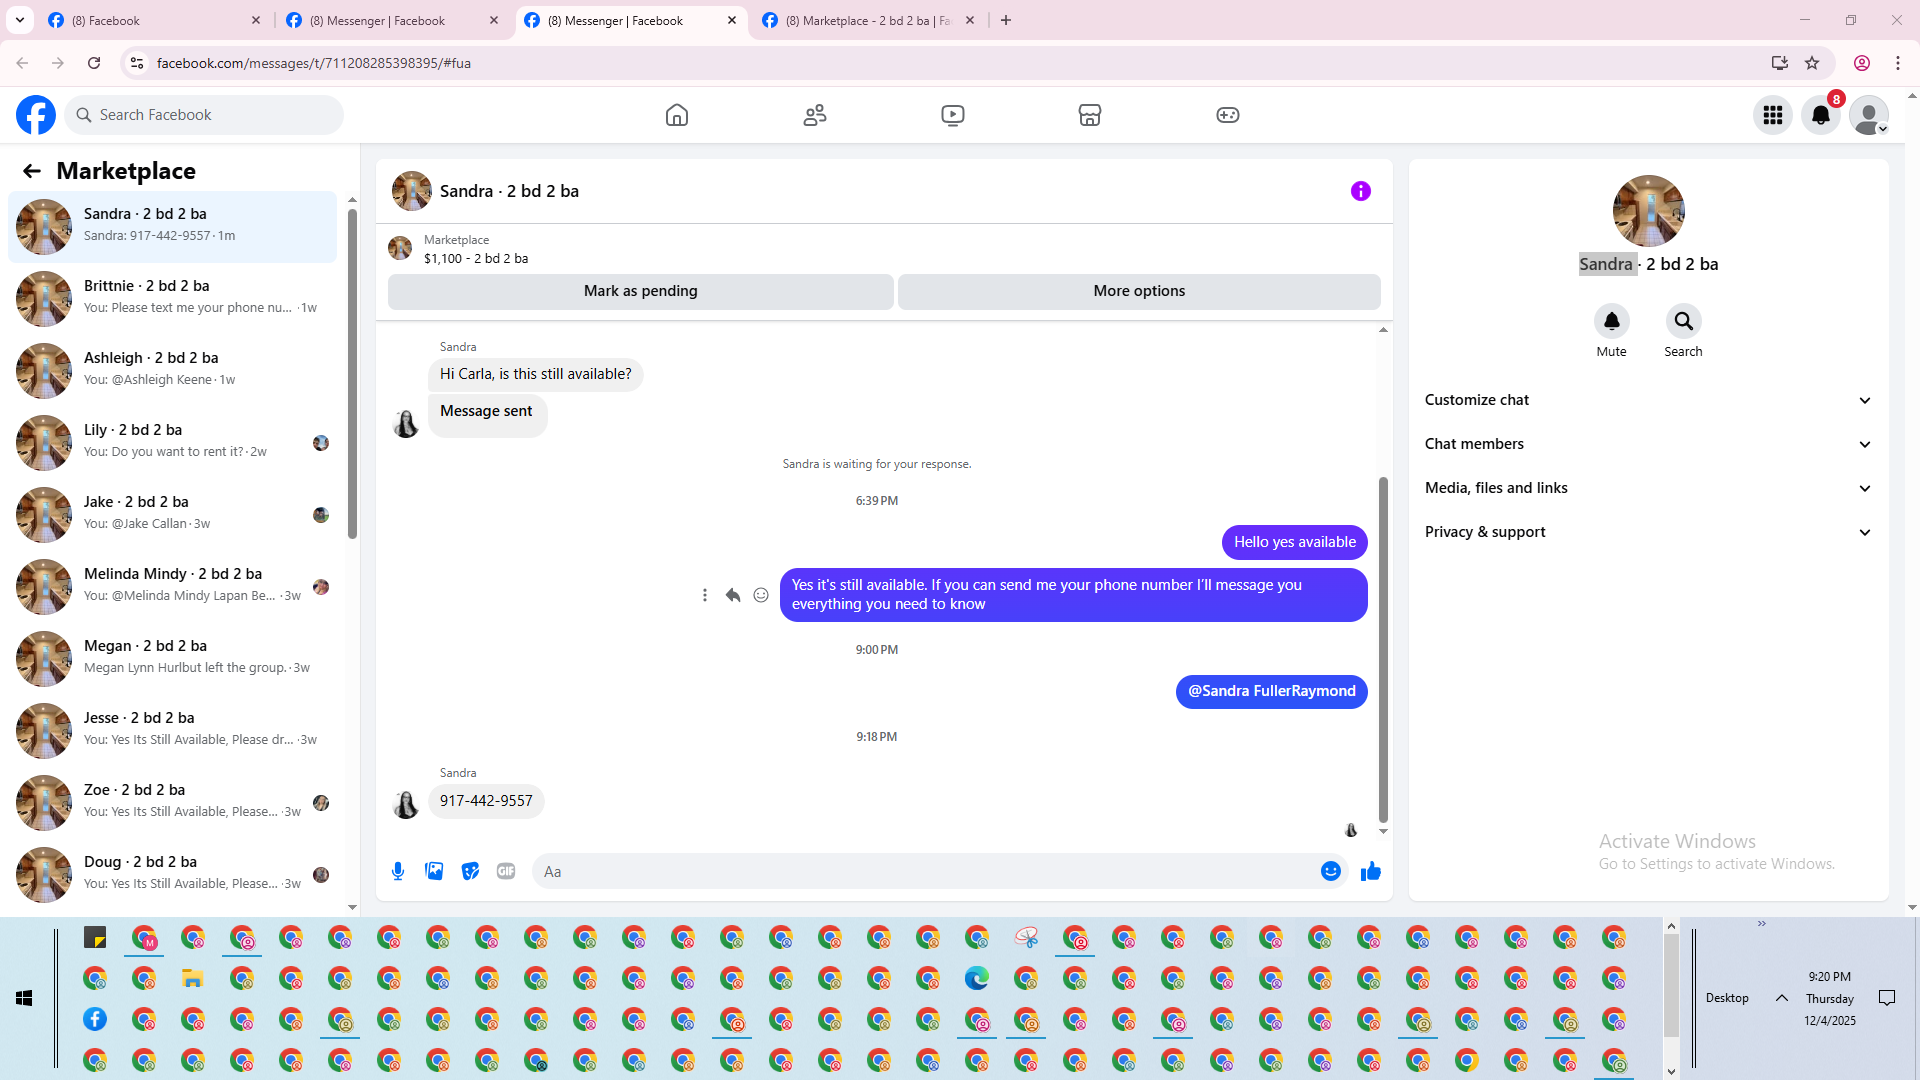
Task: Click the voice clip microphone icon
Action: coord(398,871)
